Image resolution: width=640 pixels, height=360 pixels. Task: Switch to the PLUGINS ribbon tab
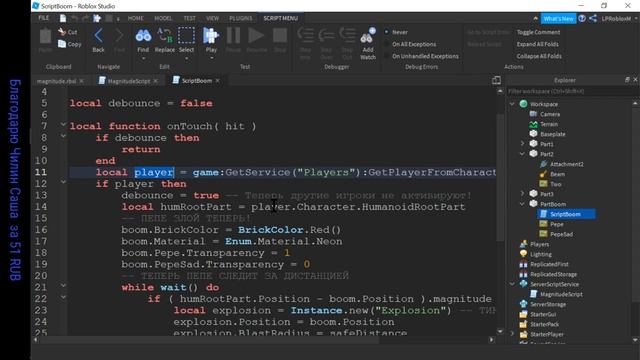click(241, 18)
